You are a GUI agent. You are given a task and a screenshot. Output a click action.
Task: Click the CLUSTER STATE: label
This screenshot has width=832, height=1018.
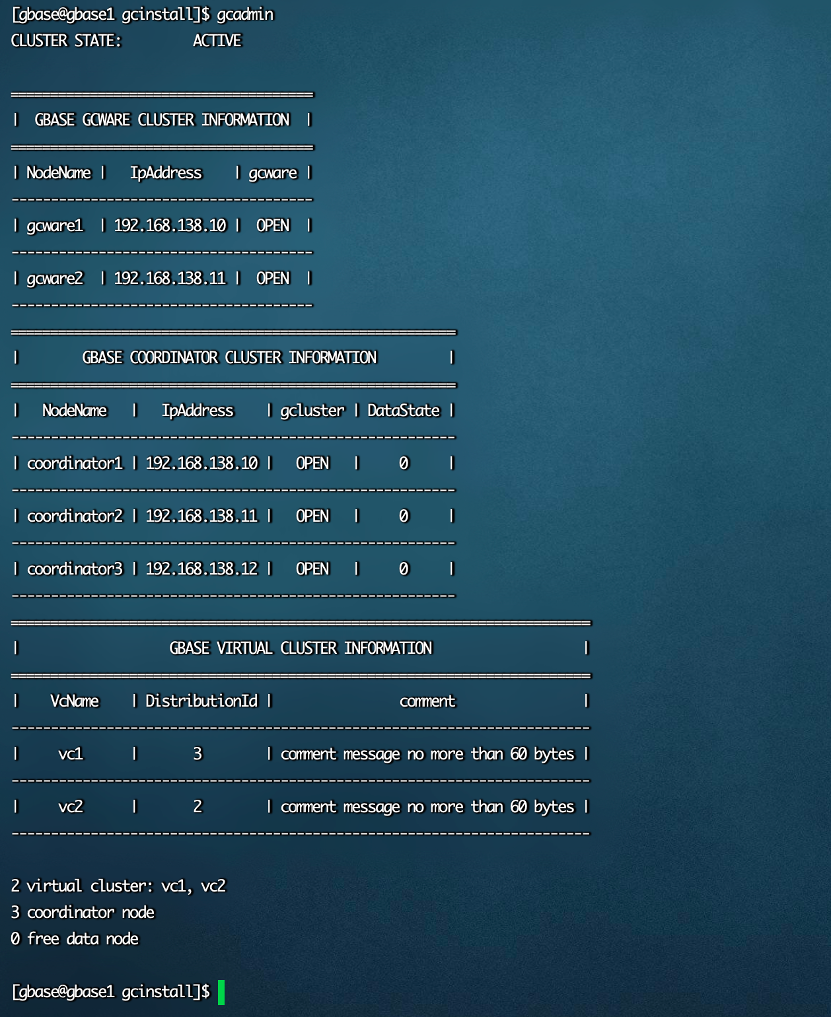coord(66,41)
